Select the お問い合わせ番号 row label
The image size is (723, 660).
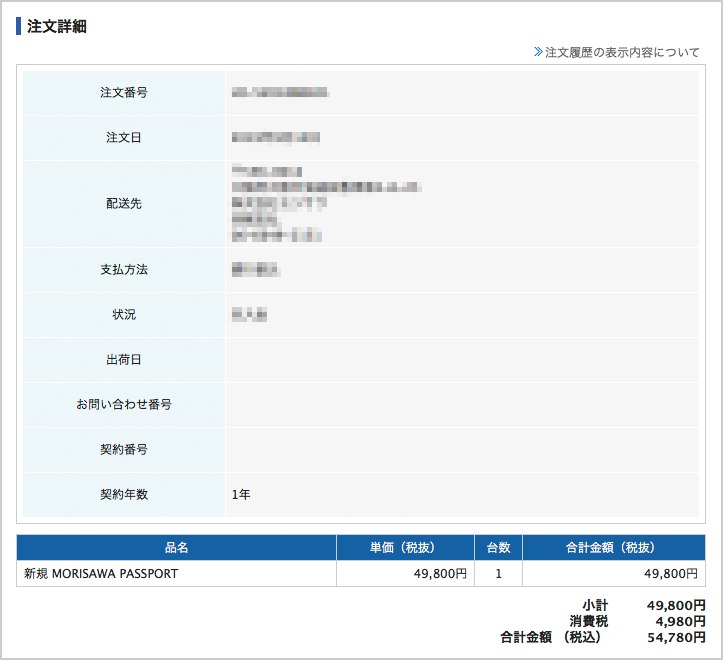124,404
